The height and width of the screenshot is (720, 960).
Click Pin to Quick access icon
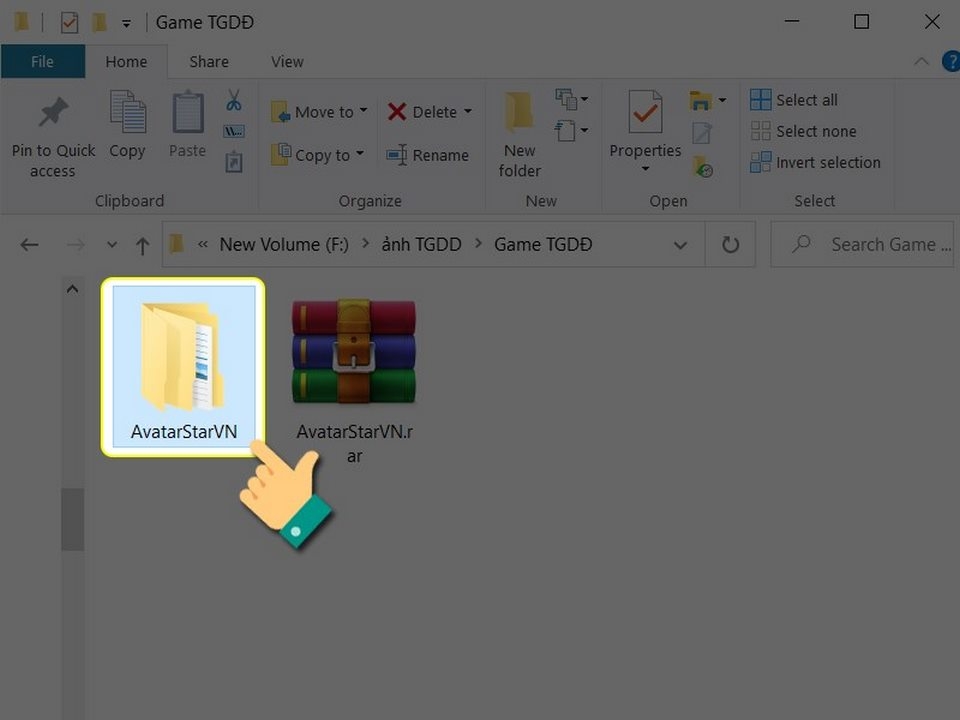coord(53,112)
